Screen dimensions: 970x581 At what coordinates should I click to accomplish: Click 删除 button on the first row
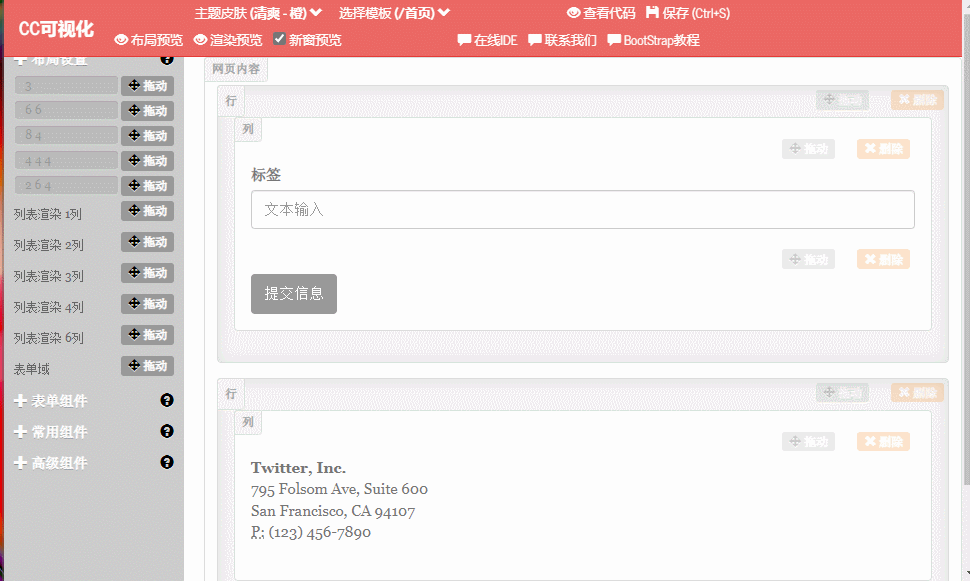pyautogui.click(x=916, y=100)
